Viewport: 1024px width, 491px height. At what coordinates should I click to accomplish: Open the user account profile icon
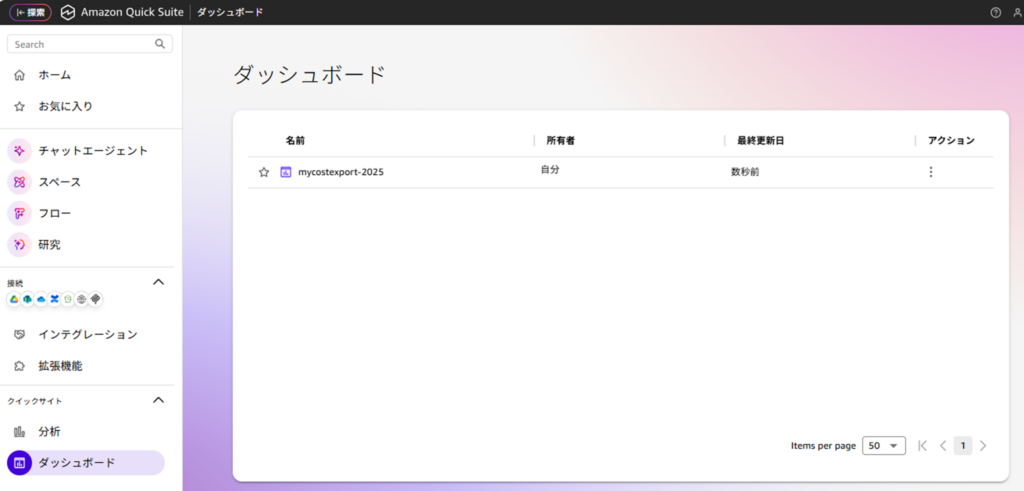(1014, 13)
